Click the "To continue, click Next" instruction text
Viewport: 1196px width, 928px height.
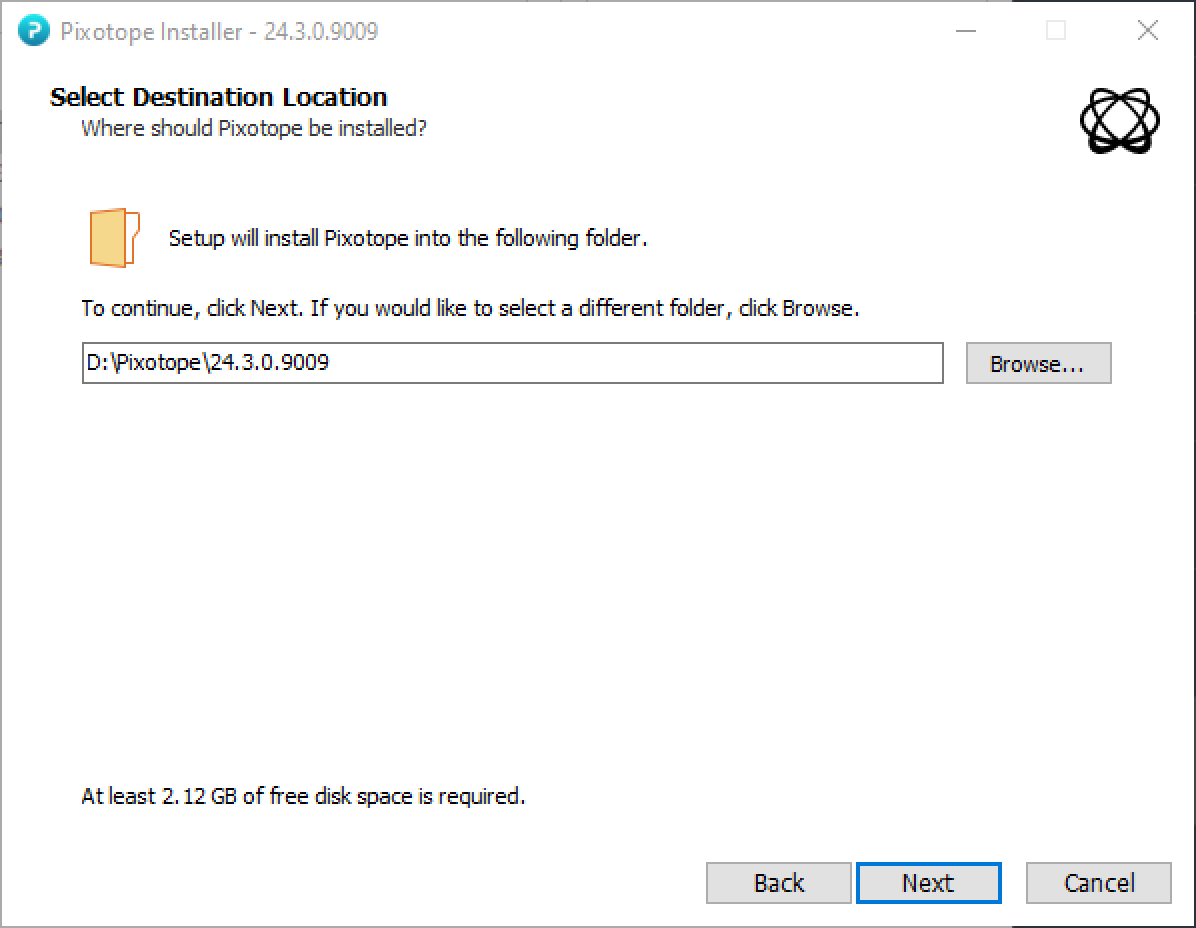coord(470,308)
